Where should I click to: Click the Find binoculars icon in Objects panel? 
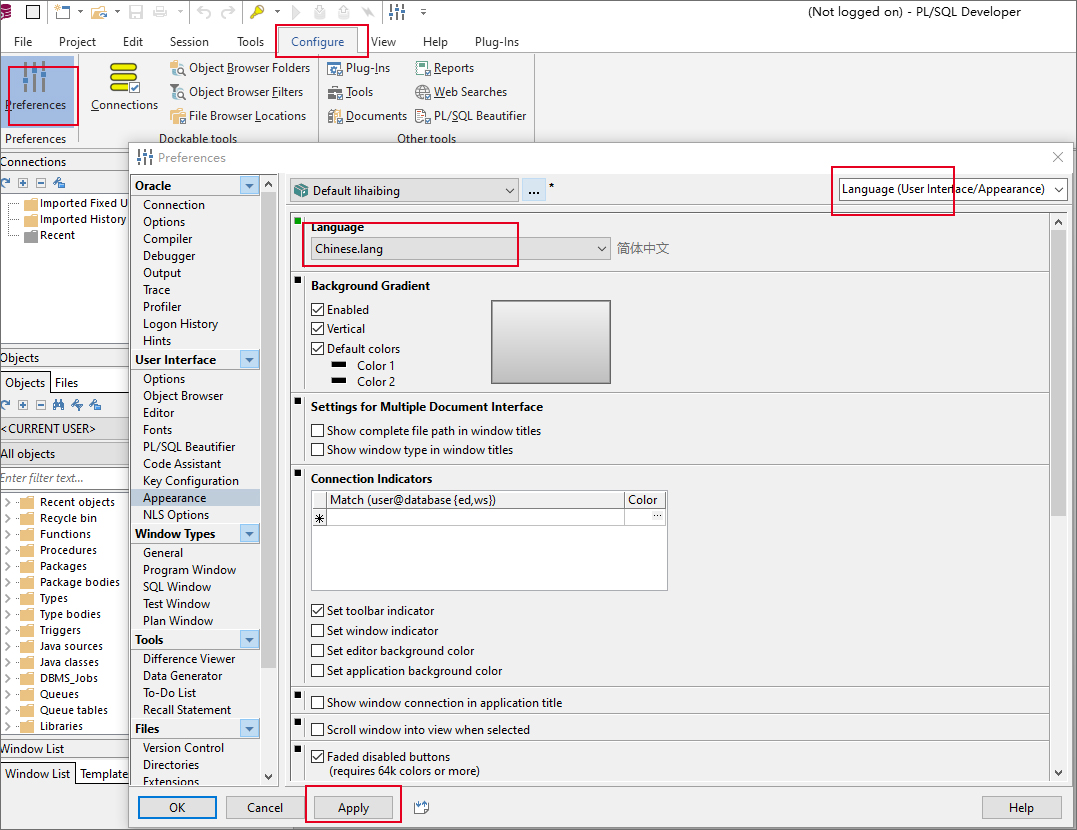pyautogui.click(x=58, y=405)
